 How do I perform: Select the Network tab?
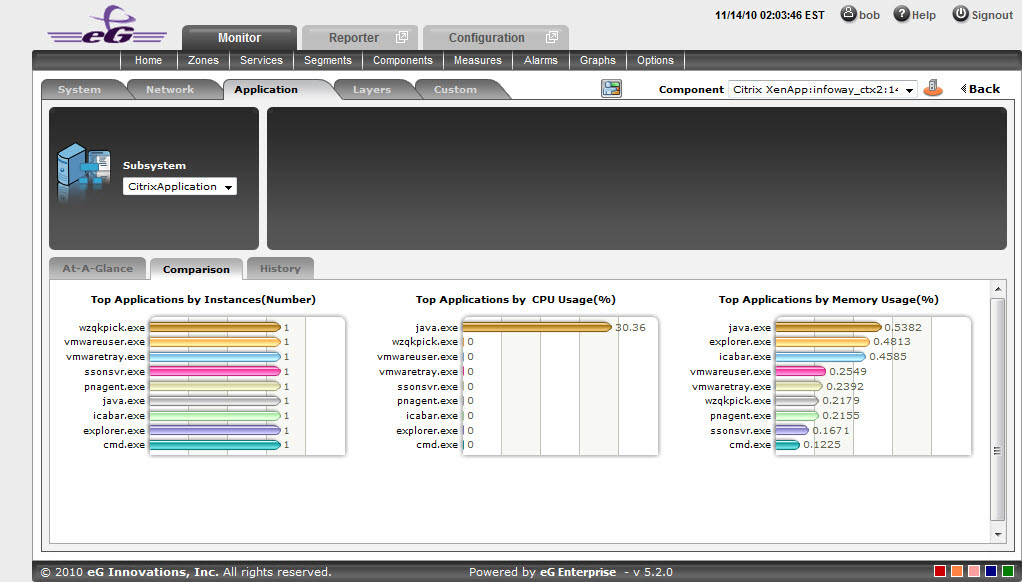pos(170,89)
